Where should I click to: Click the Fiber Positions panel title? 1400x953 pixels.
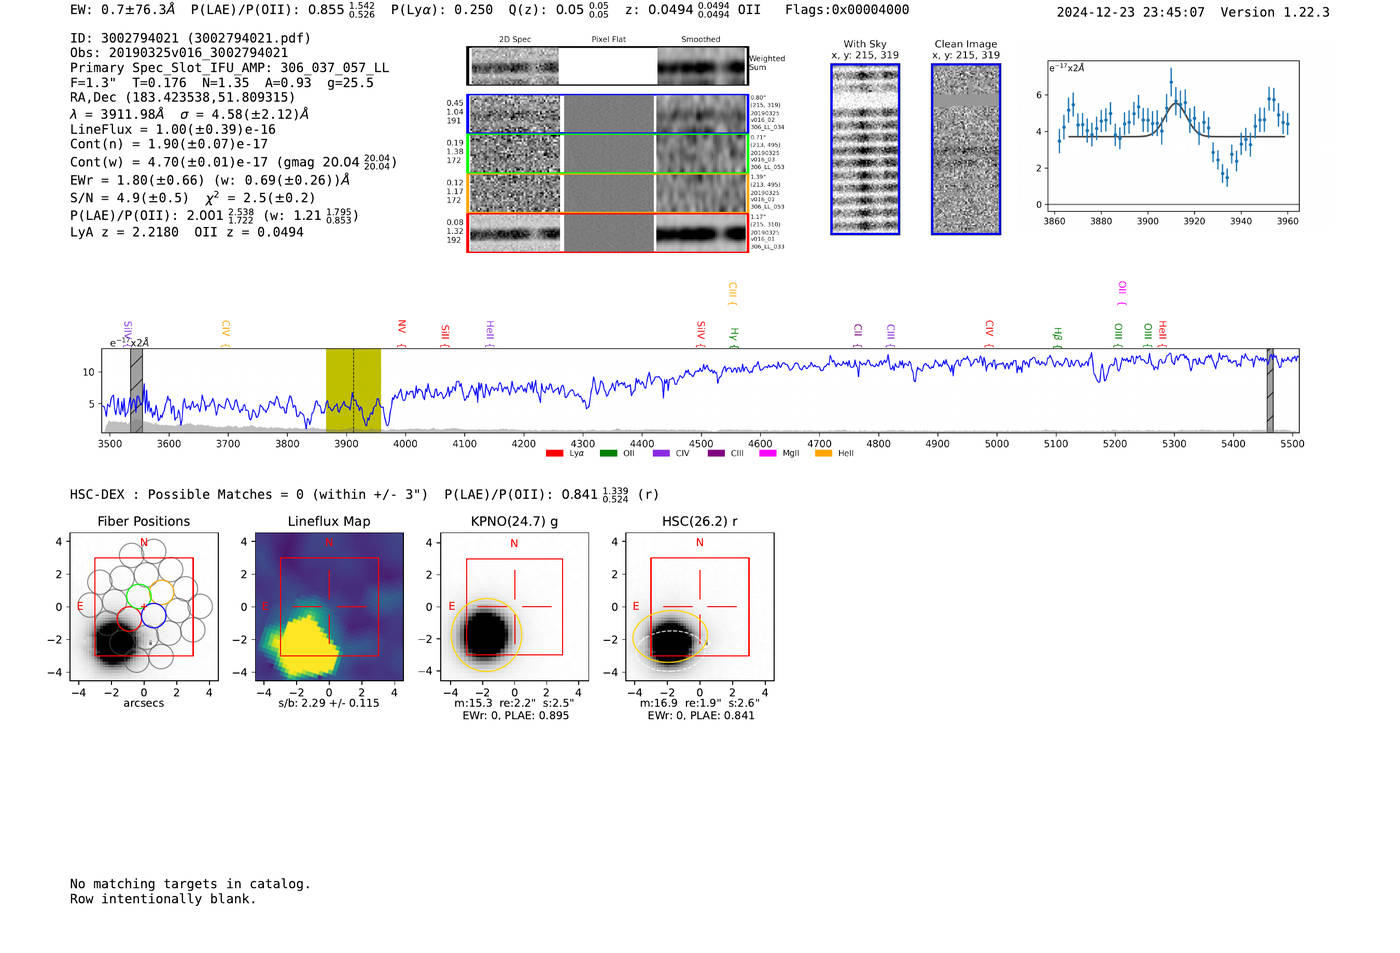(144, 521)
